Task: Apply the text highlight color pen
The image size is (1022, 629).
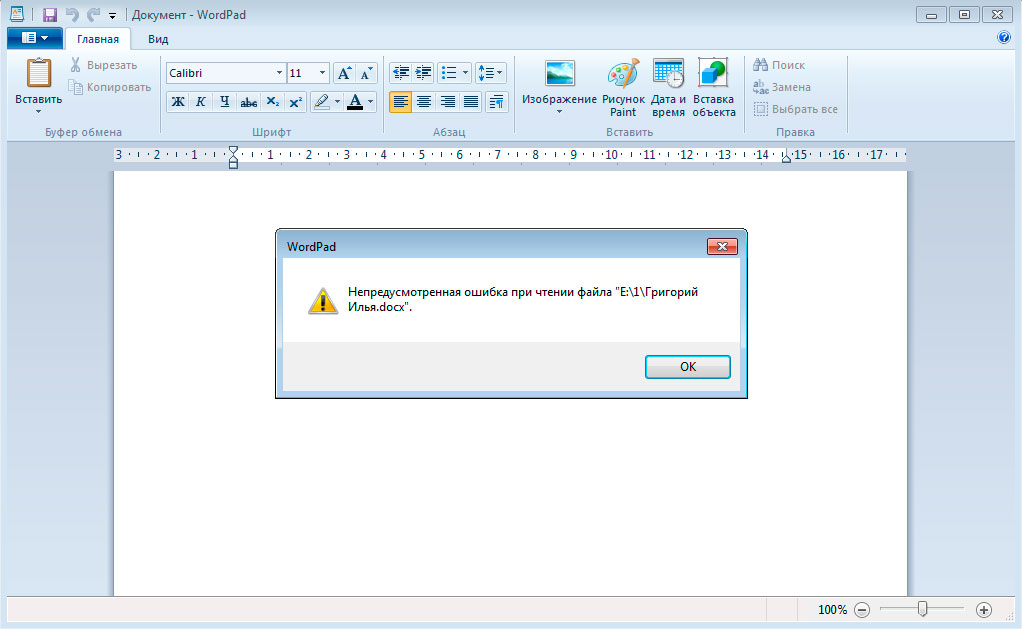Action: (x=321, y=102)
